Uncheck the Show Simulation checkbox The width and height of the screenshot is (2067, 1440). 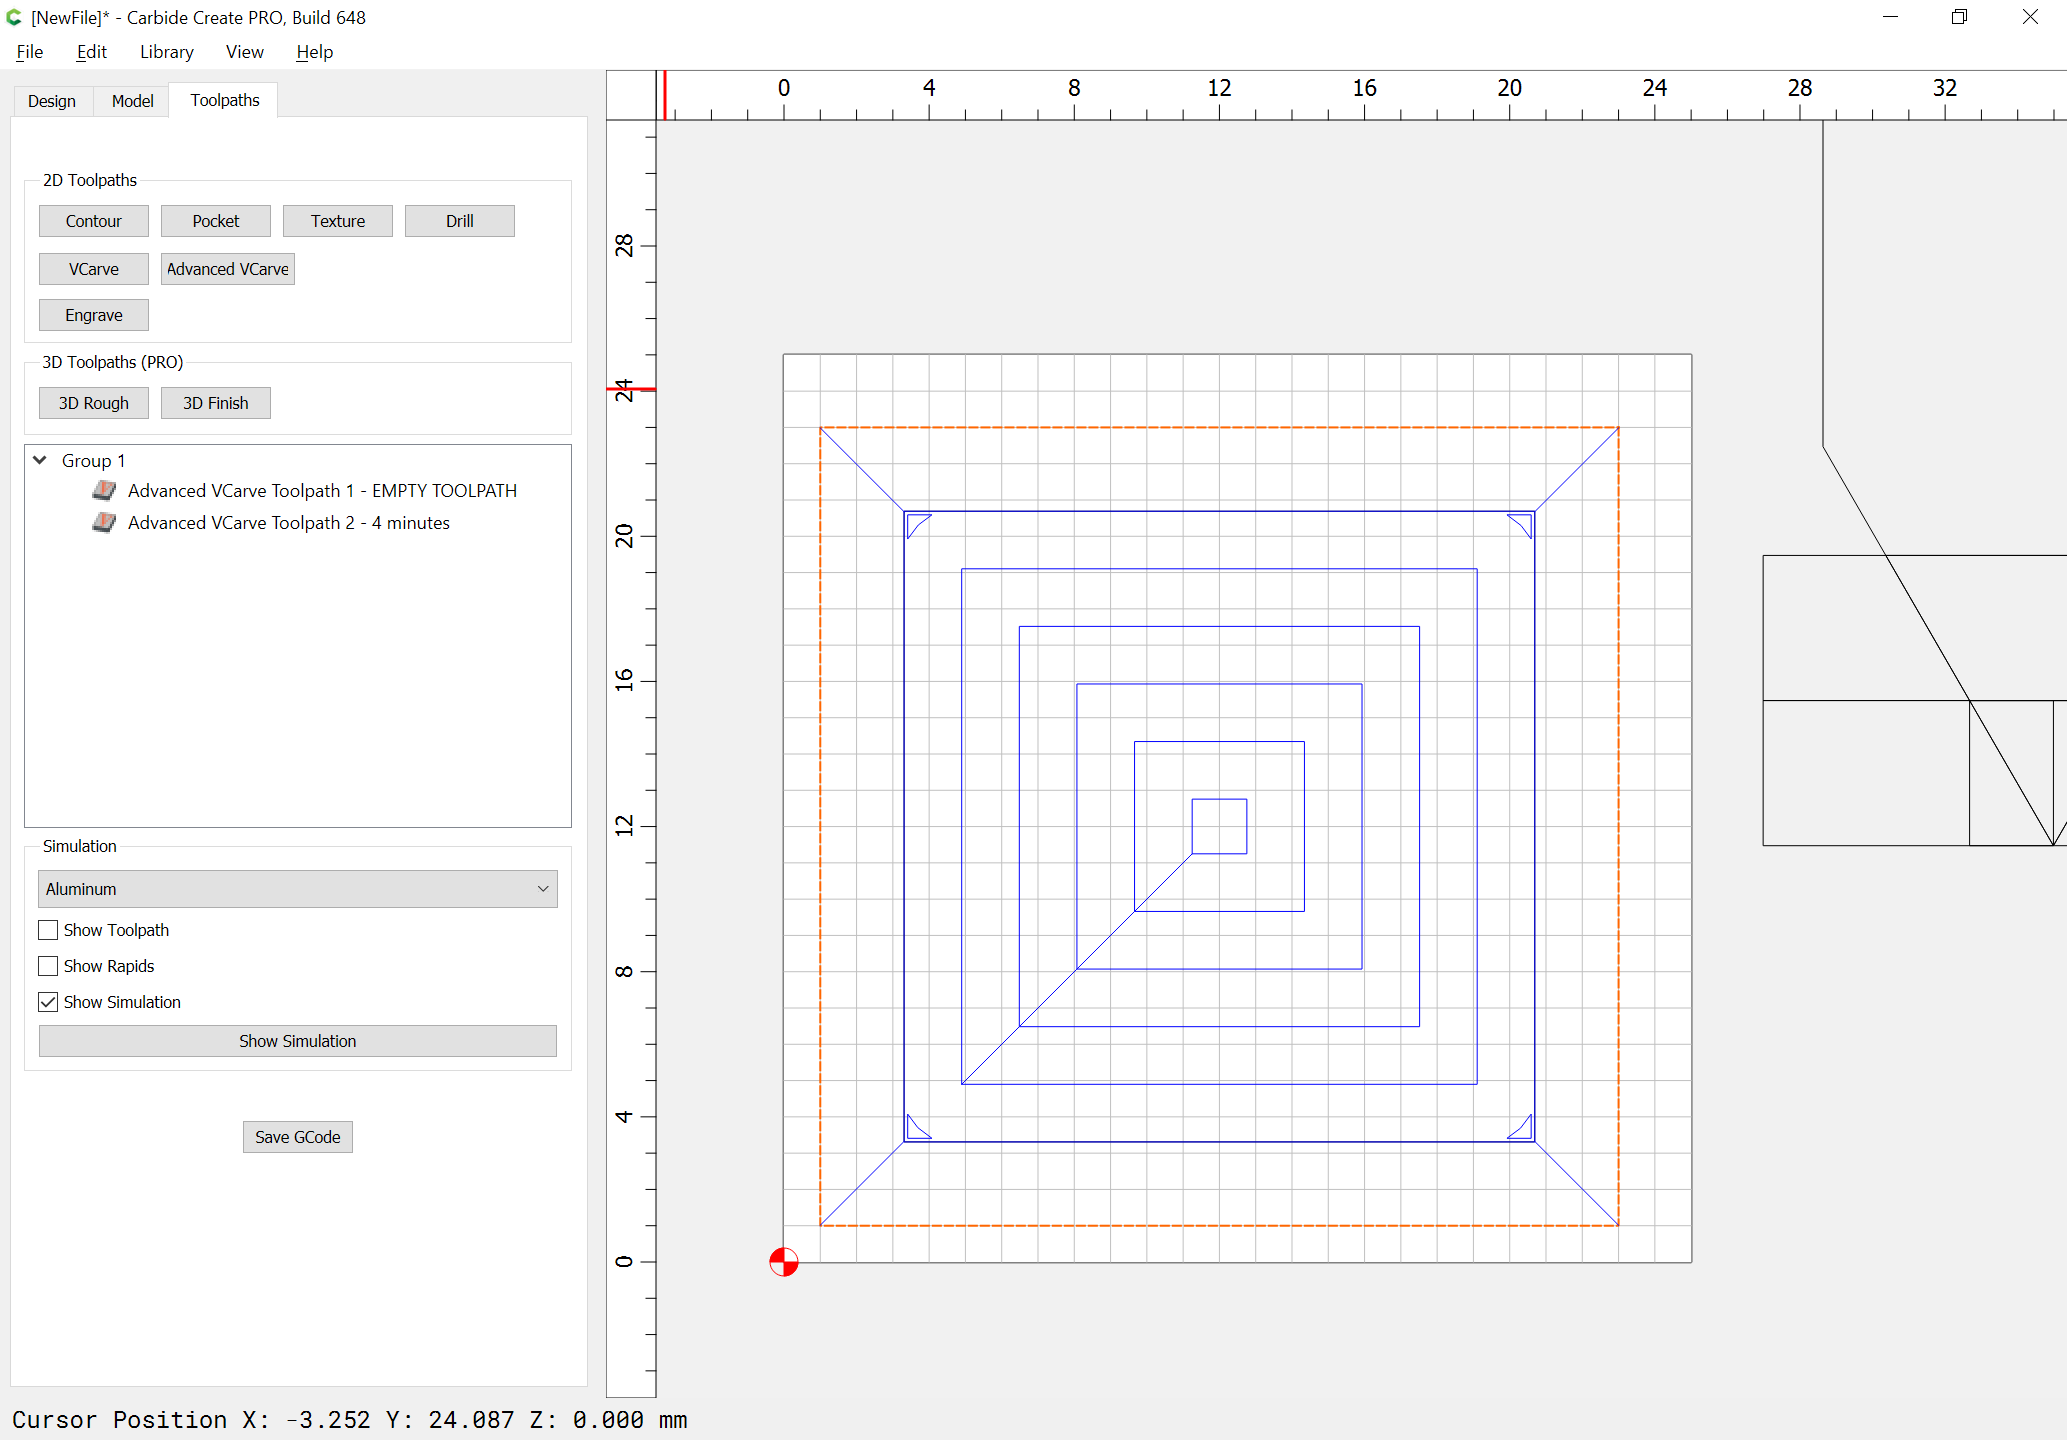point(48,1002)
